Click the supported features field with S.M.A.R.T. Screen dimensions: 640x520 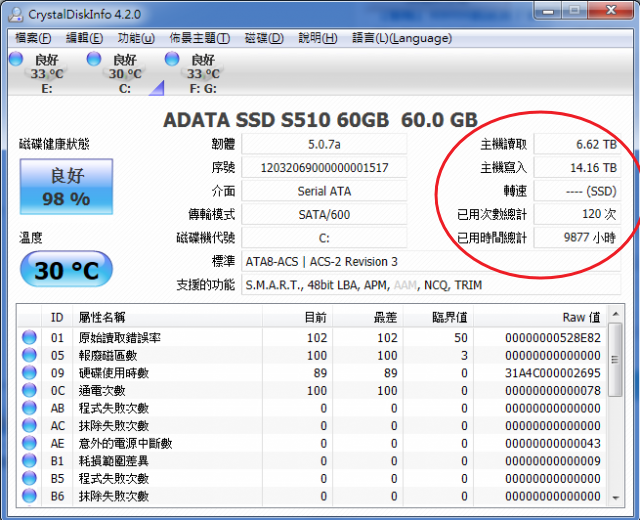coord(431,284)
